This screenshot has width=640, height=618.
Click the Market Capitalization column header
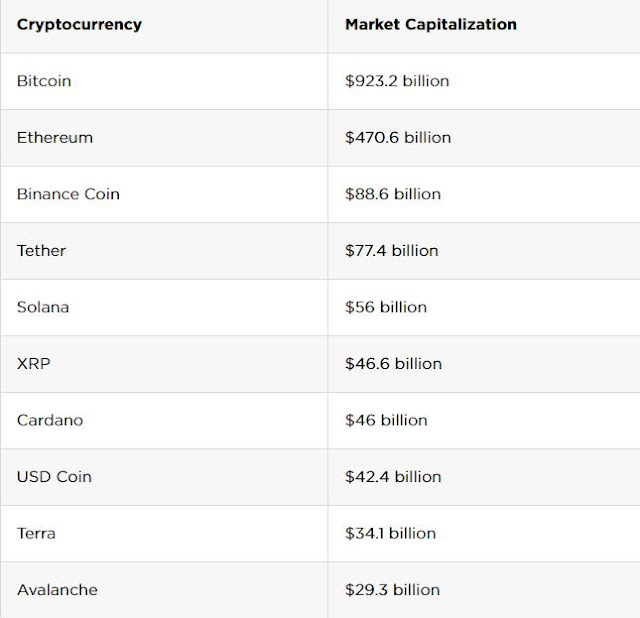(431, 24)
